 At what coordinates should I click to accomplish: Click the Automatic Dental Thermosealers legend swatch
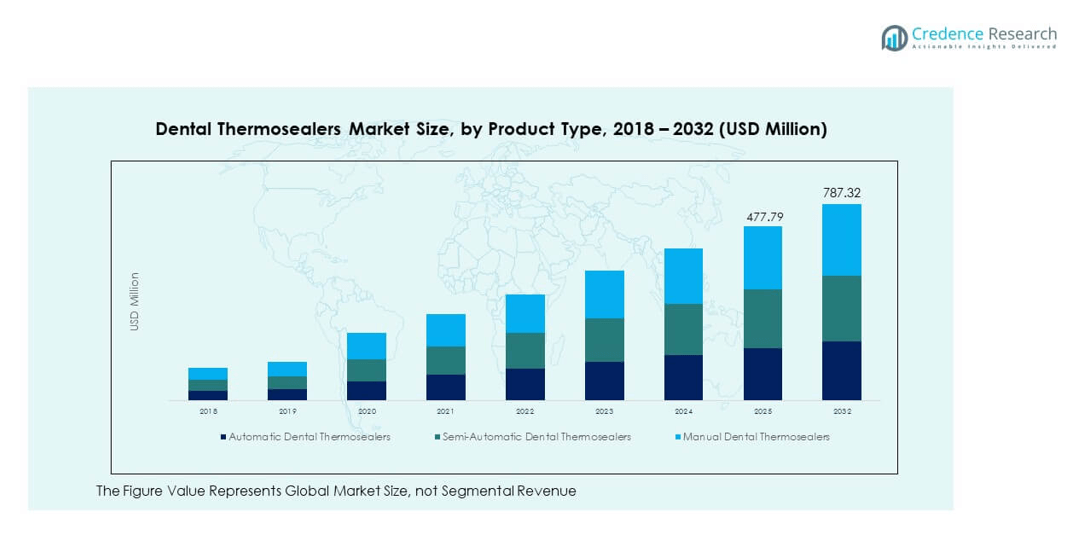(223, 437)
